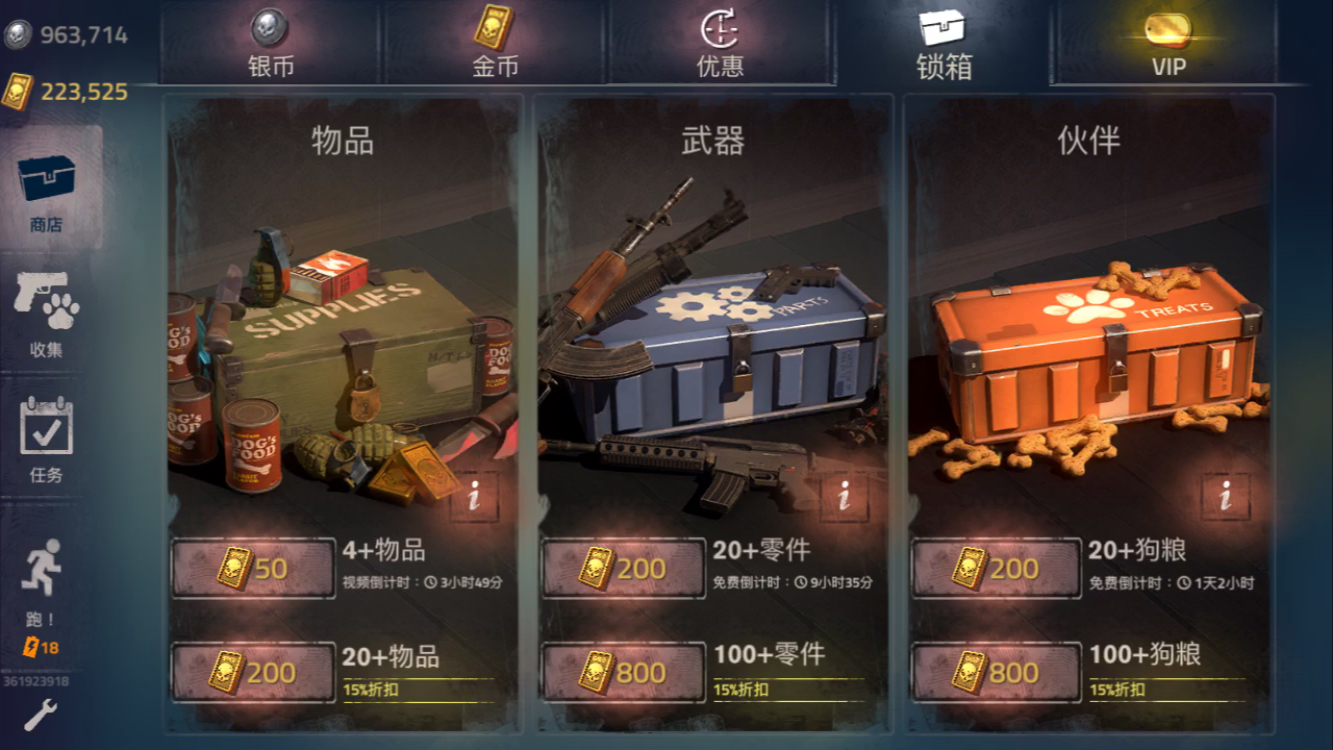The height and width of the screenshot is (750, 1333).
Task: Buy 100+零件 for 800 gold
Action: (624, 672)
